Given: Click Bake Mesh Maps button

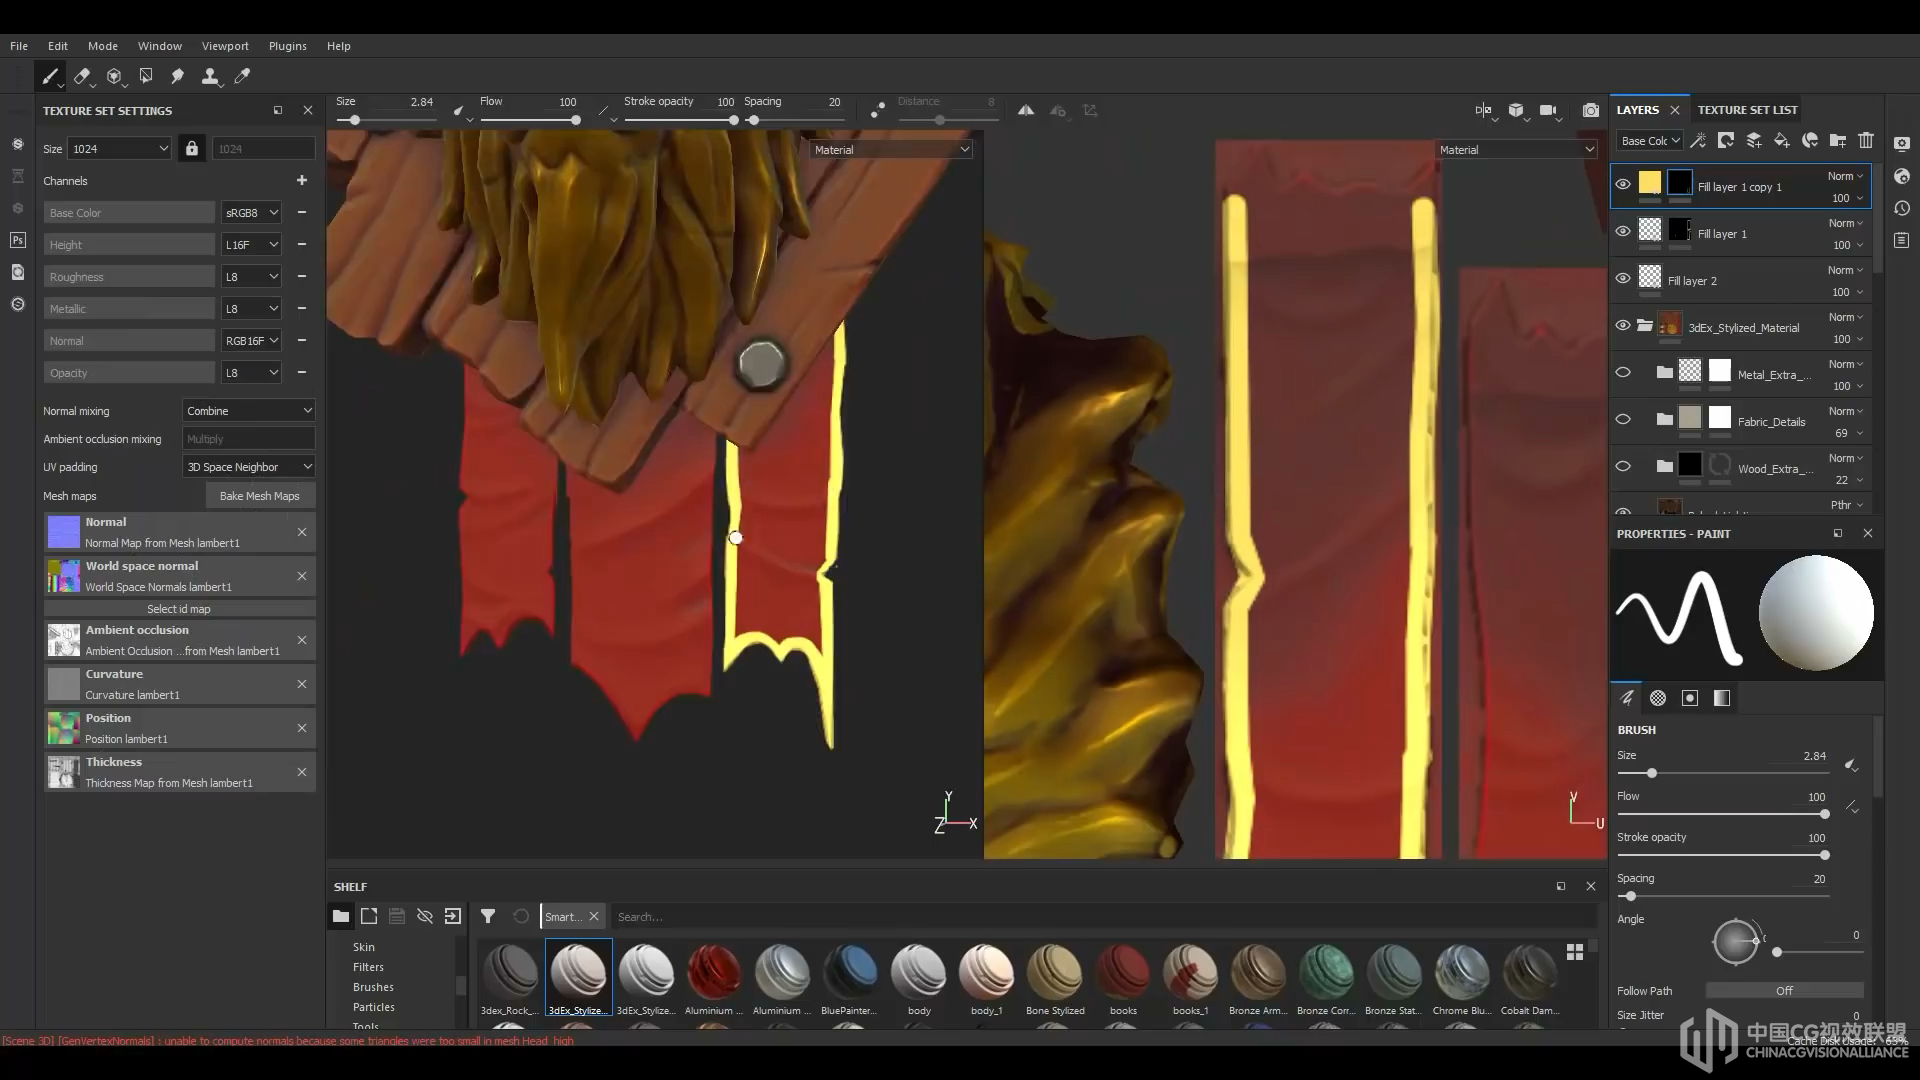Looking at the screenshot, I should point(260,495).
